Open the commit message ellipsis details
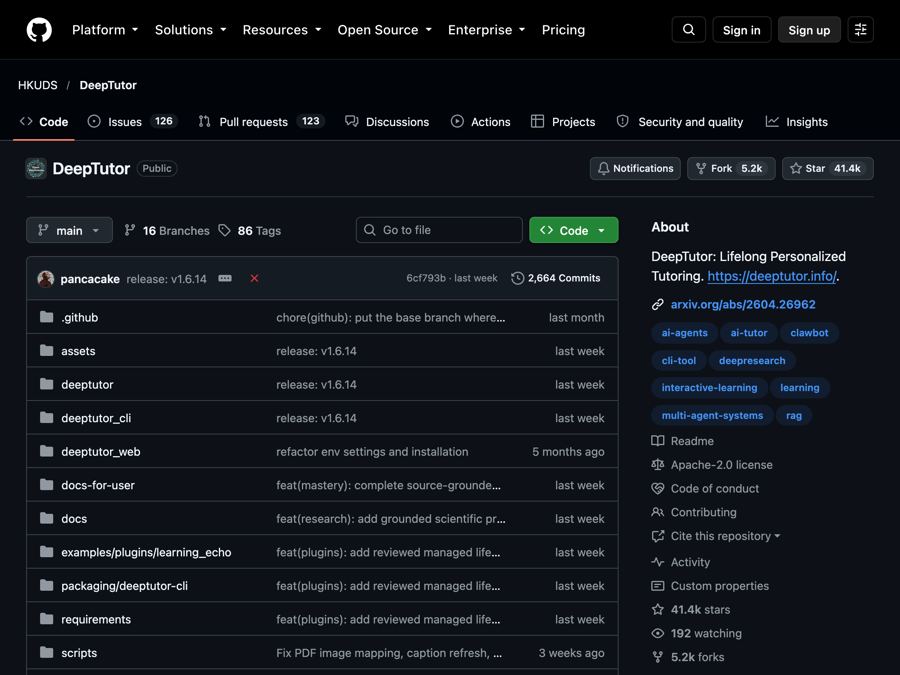This screenshot has height=675, width=900. click(x=225, y=278)
